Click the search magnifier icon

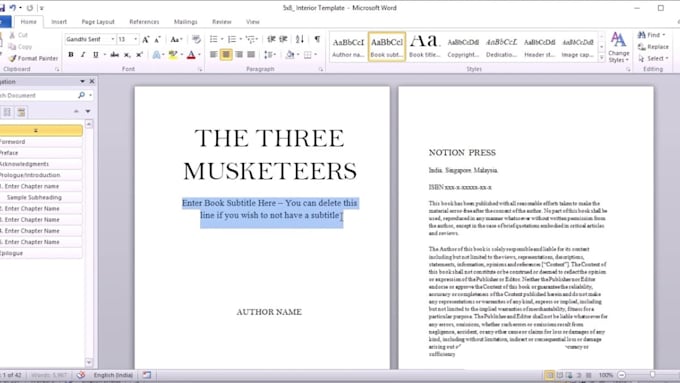click(81, 95)
